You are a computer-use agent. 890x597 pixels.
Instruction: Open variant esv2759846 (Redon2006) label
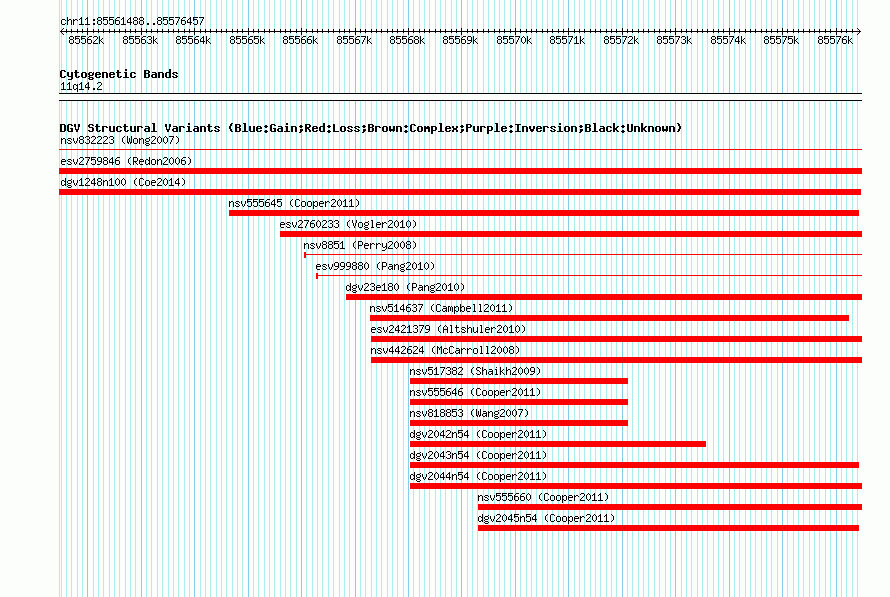[x=126, y=161]
